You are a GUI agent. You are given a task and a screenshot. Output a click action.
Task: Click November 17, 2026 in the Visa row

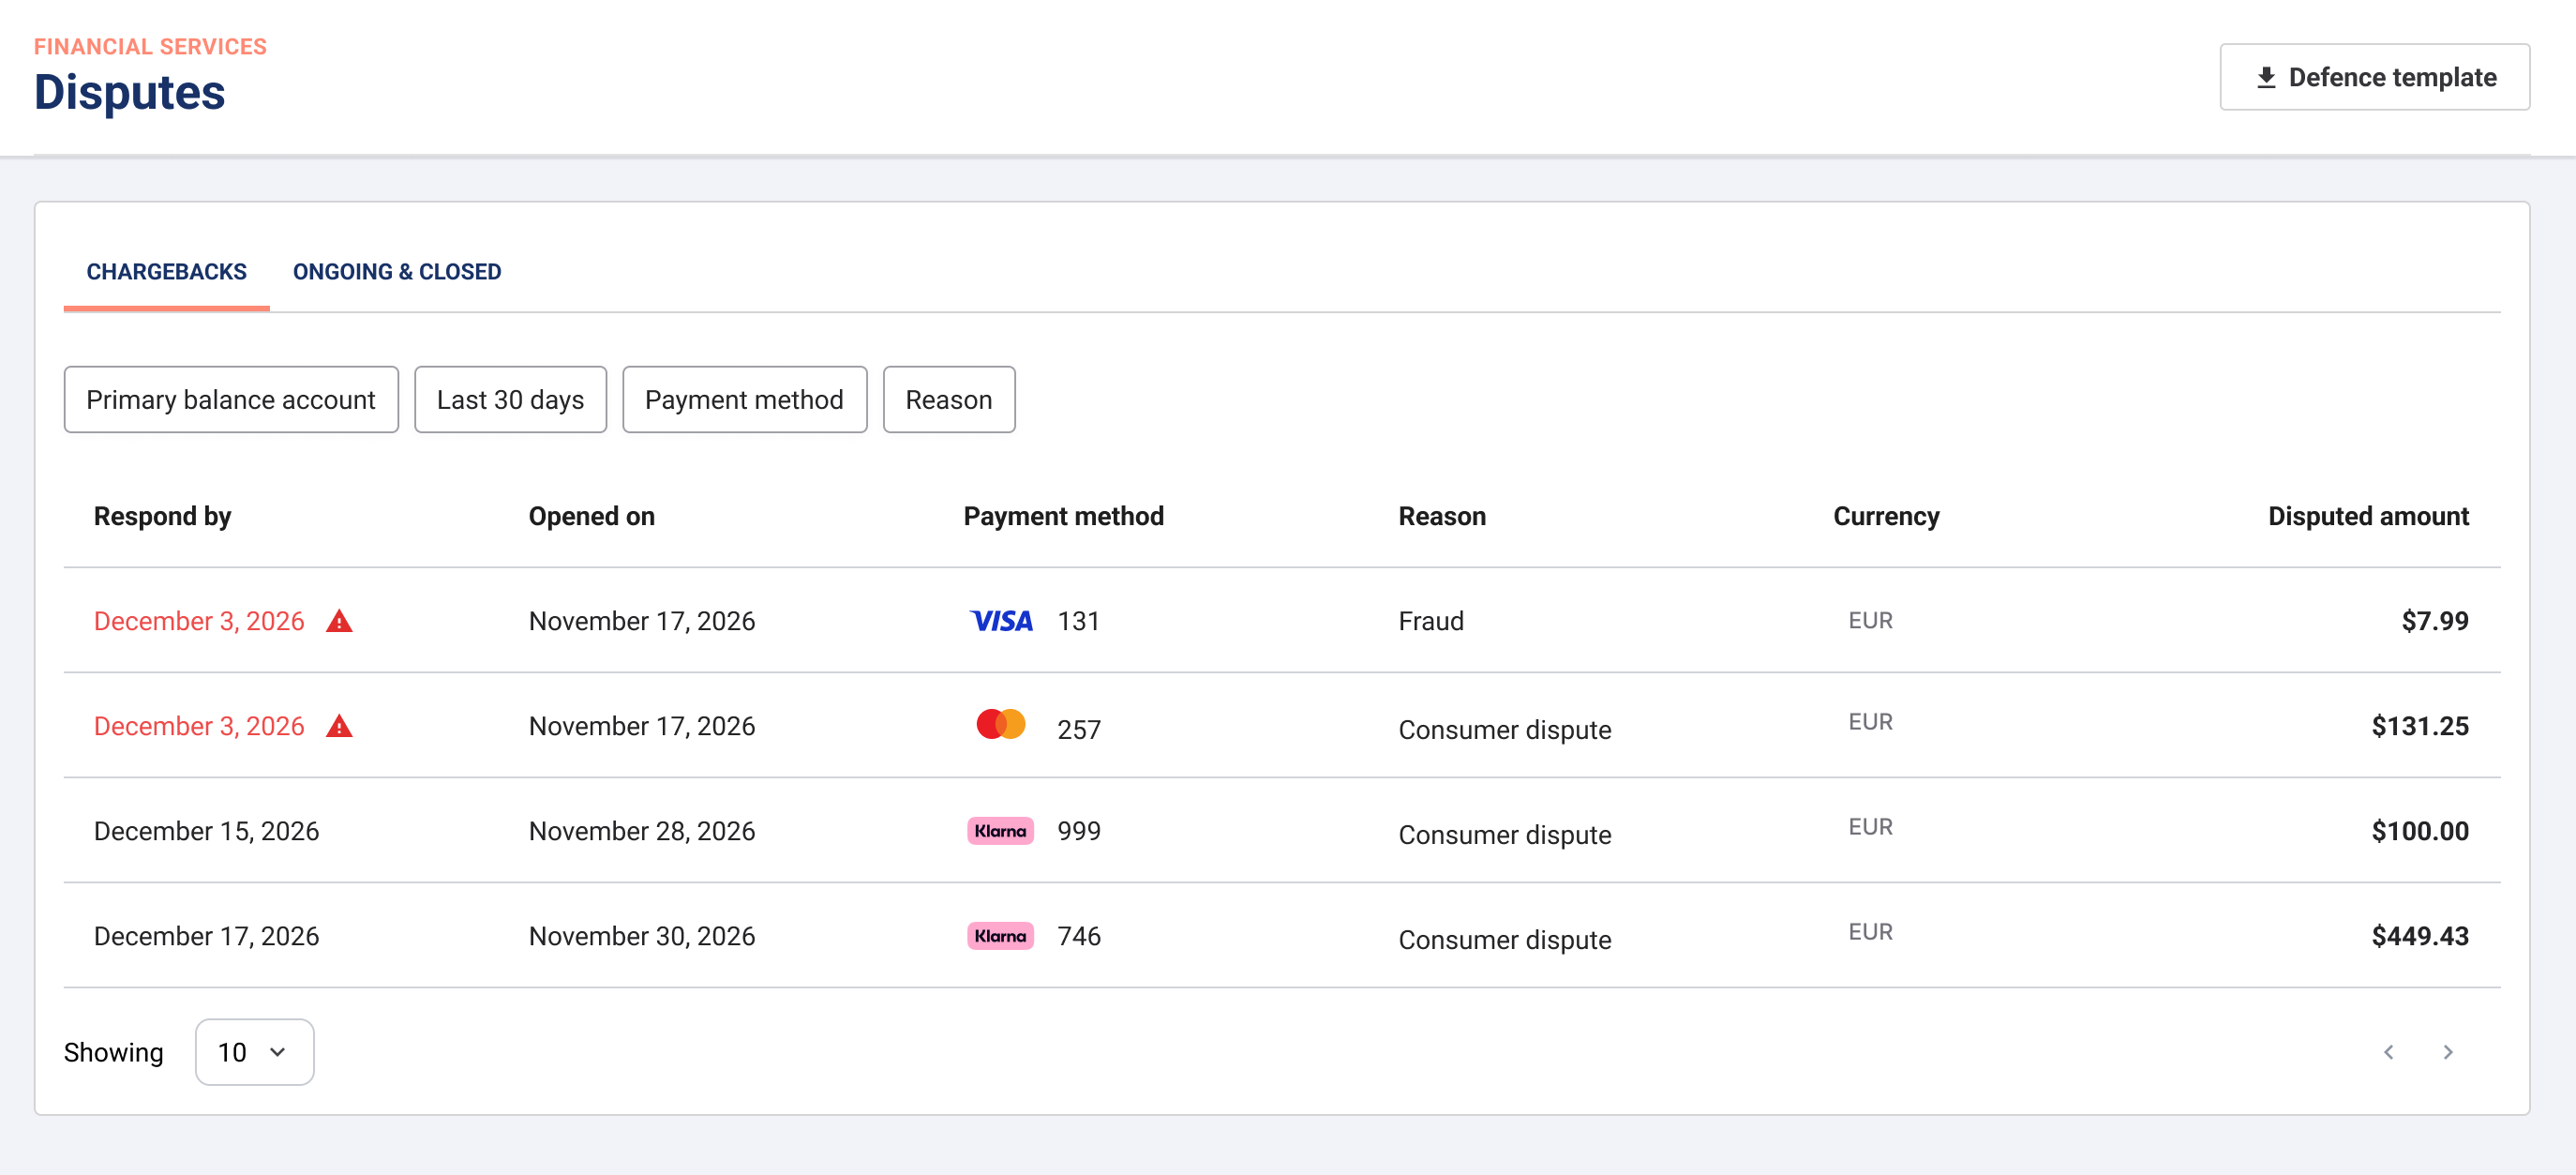click(641, 621)
